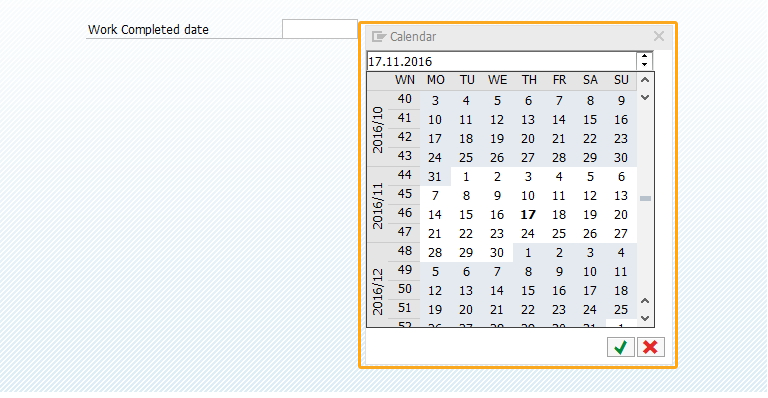The width and height of the screenshot is (768, 398).
Task: Select October 28 in week 43
Action: pyautogui.click(x=559, y=158)
